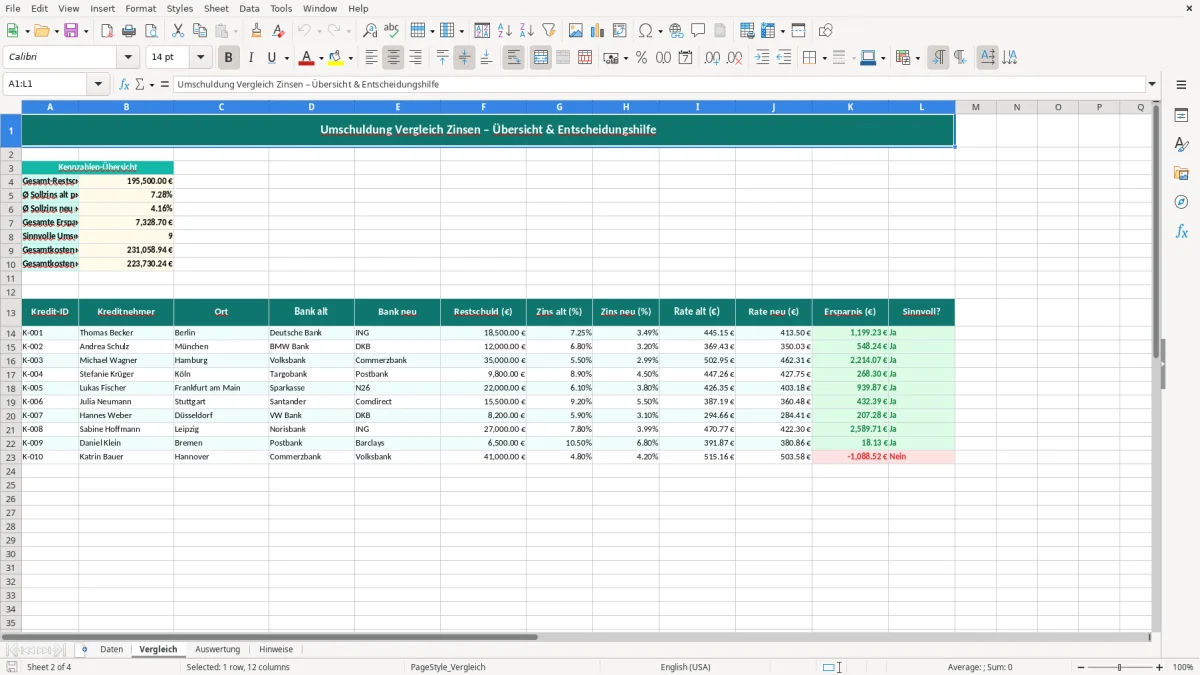Click the Define Print Area icon
The height and width of the screenshot is (675, 1200).
click(748, 31)
